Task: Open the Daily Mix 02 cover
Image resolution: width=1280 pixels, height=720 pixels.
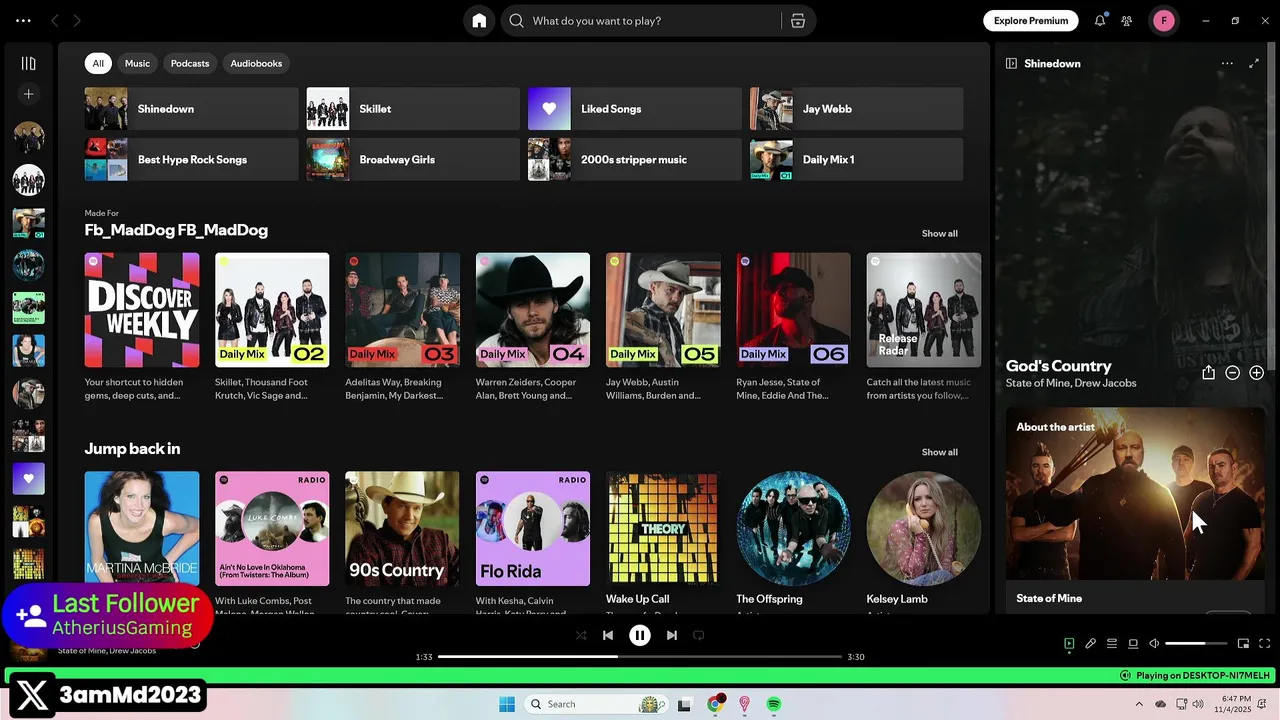Action: [x=272, y=310]
